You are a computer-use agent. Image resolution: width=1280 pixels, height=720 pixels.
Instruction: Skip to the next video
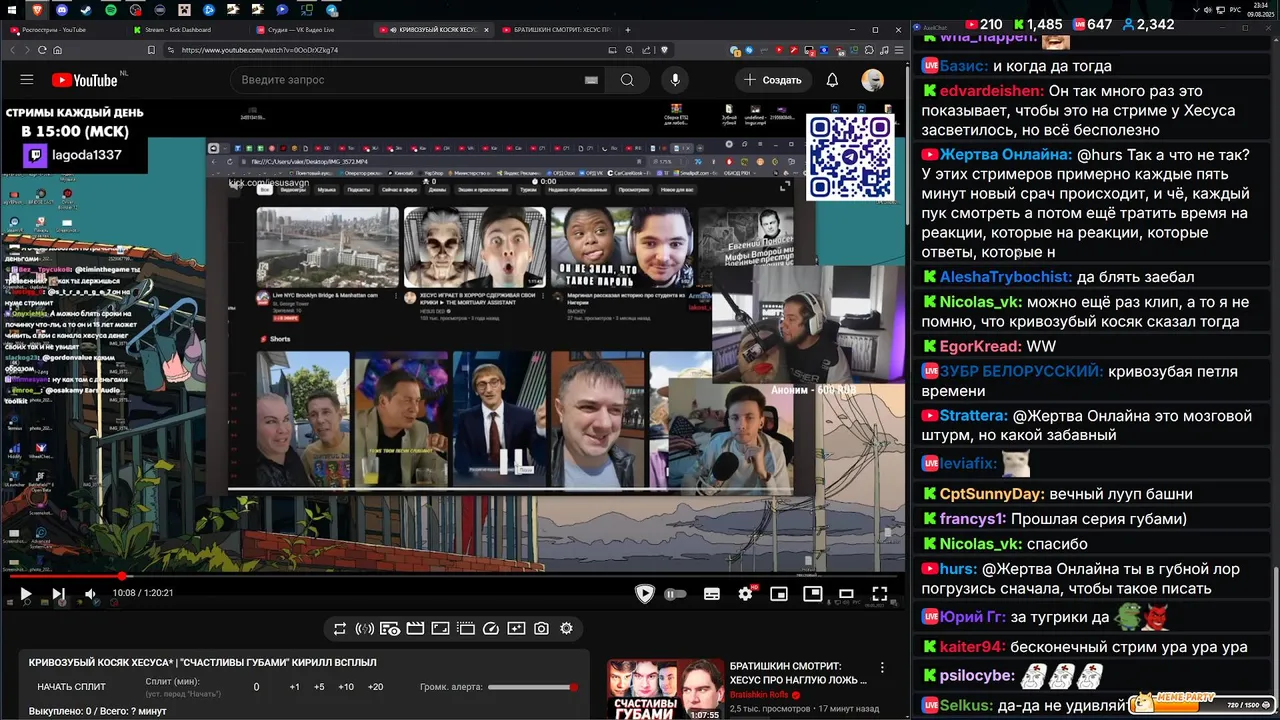58,594
